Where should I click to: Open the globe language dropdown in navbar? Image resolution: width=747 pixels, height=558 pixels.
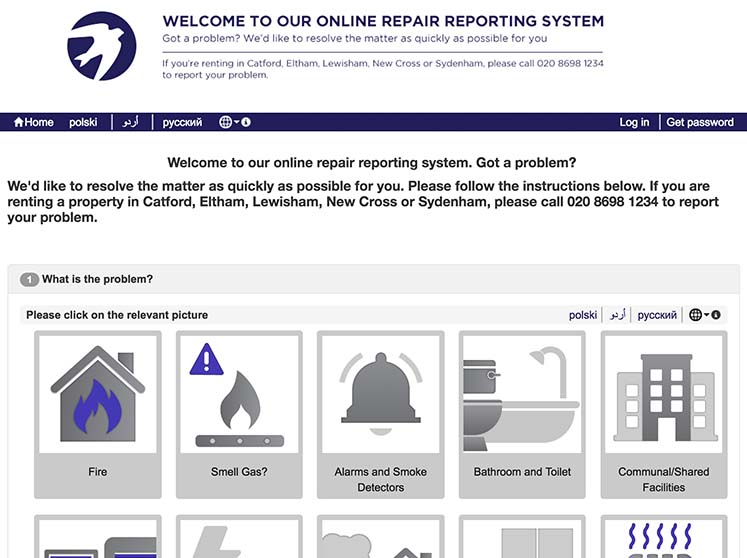tap(228, 122)
